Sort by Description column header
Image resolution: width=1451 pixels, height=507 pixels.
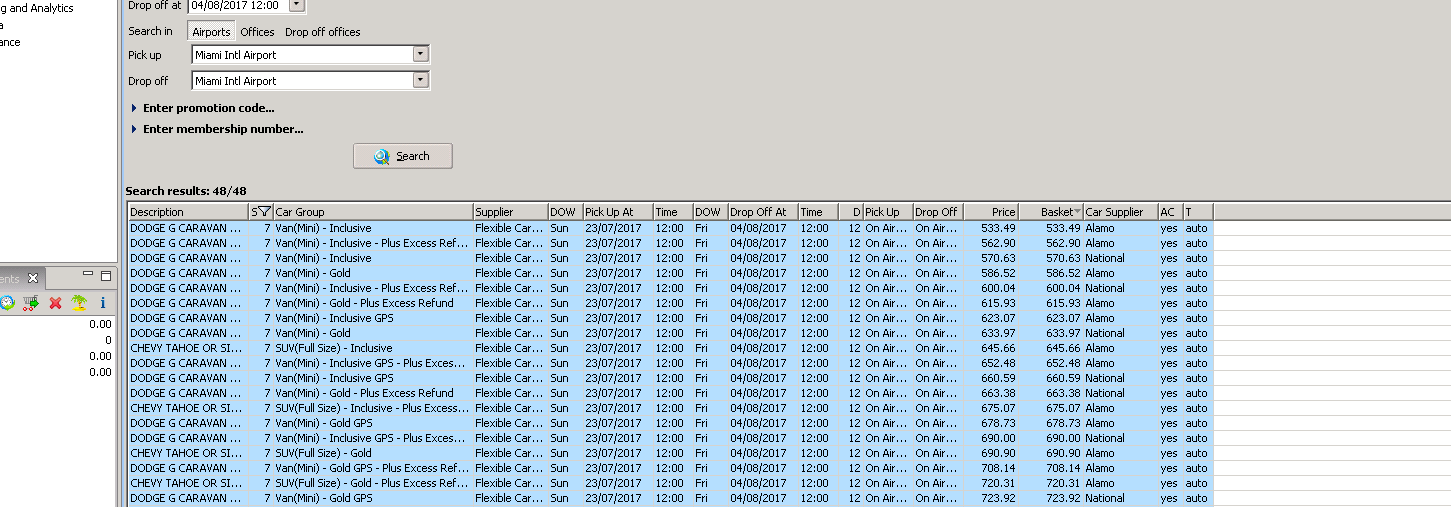(188, 212)
